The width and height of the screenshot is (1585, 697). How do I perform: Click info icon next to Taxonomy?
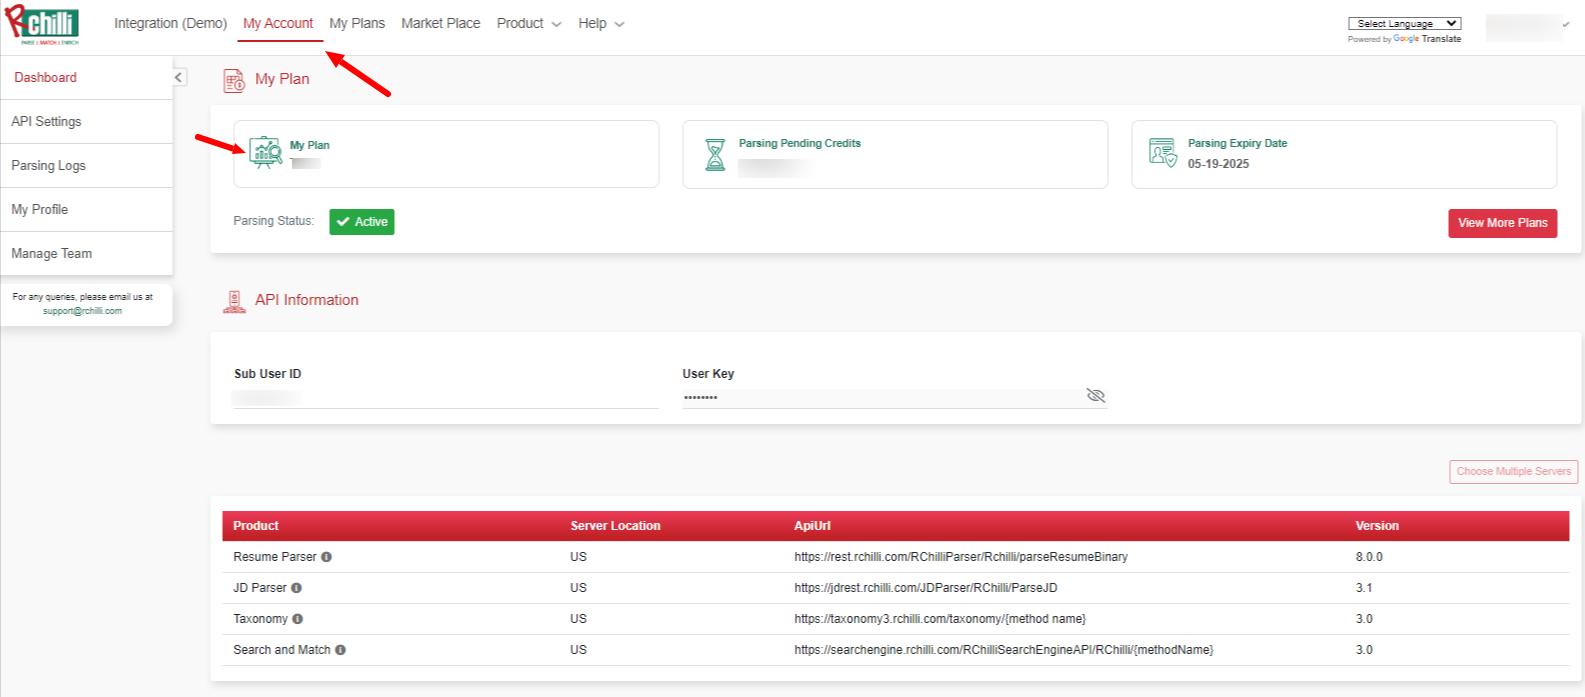(x=298, y=619)
